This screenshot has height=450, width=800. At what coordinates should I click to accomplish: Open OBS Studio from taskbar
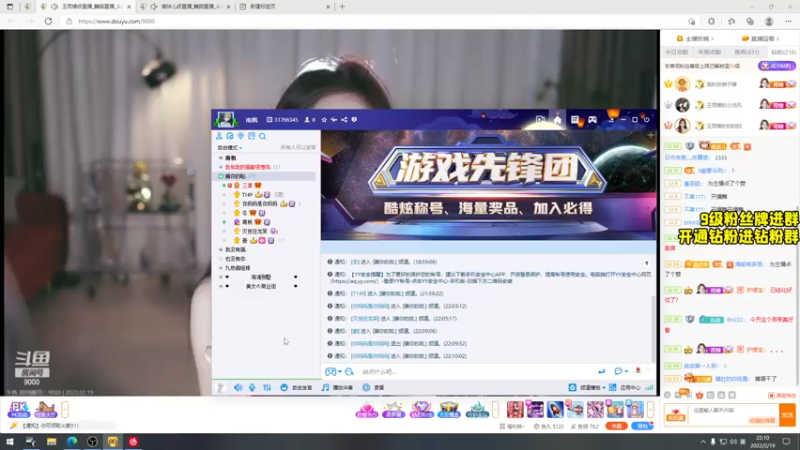click(x=92, y=442)
